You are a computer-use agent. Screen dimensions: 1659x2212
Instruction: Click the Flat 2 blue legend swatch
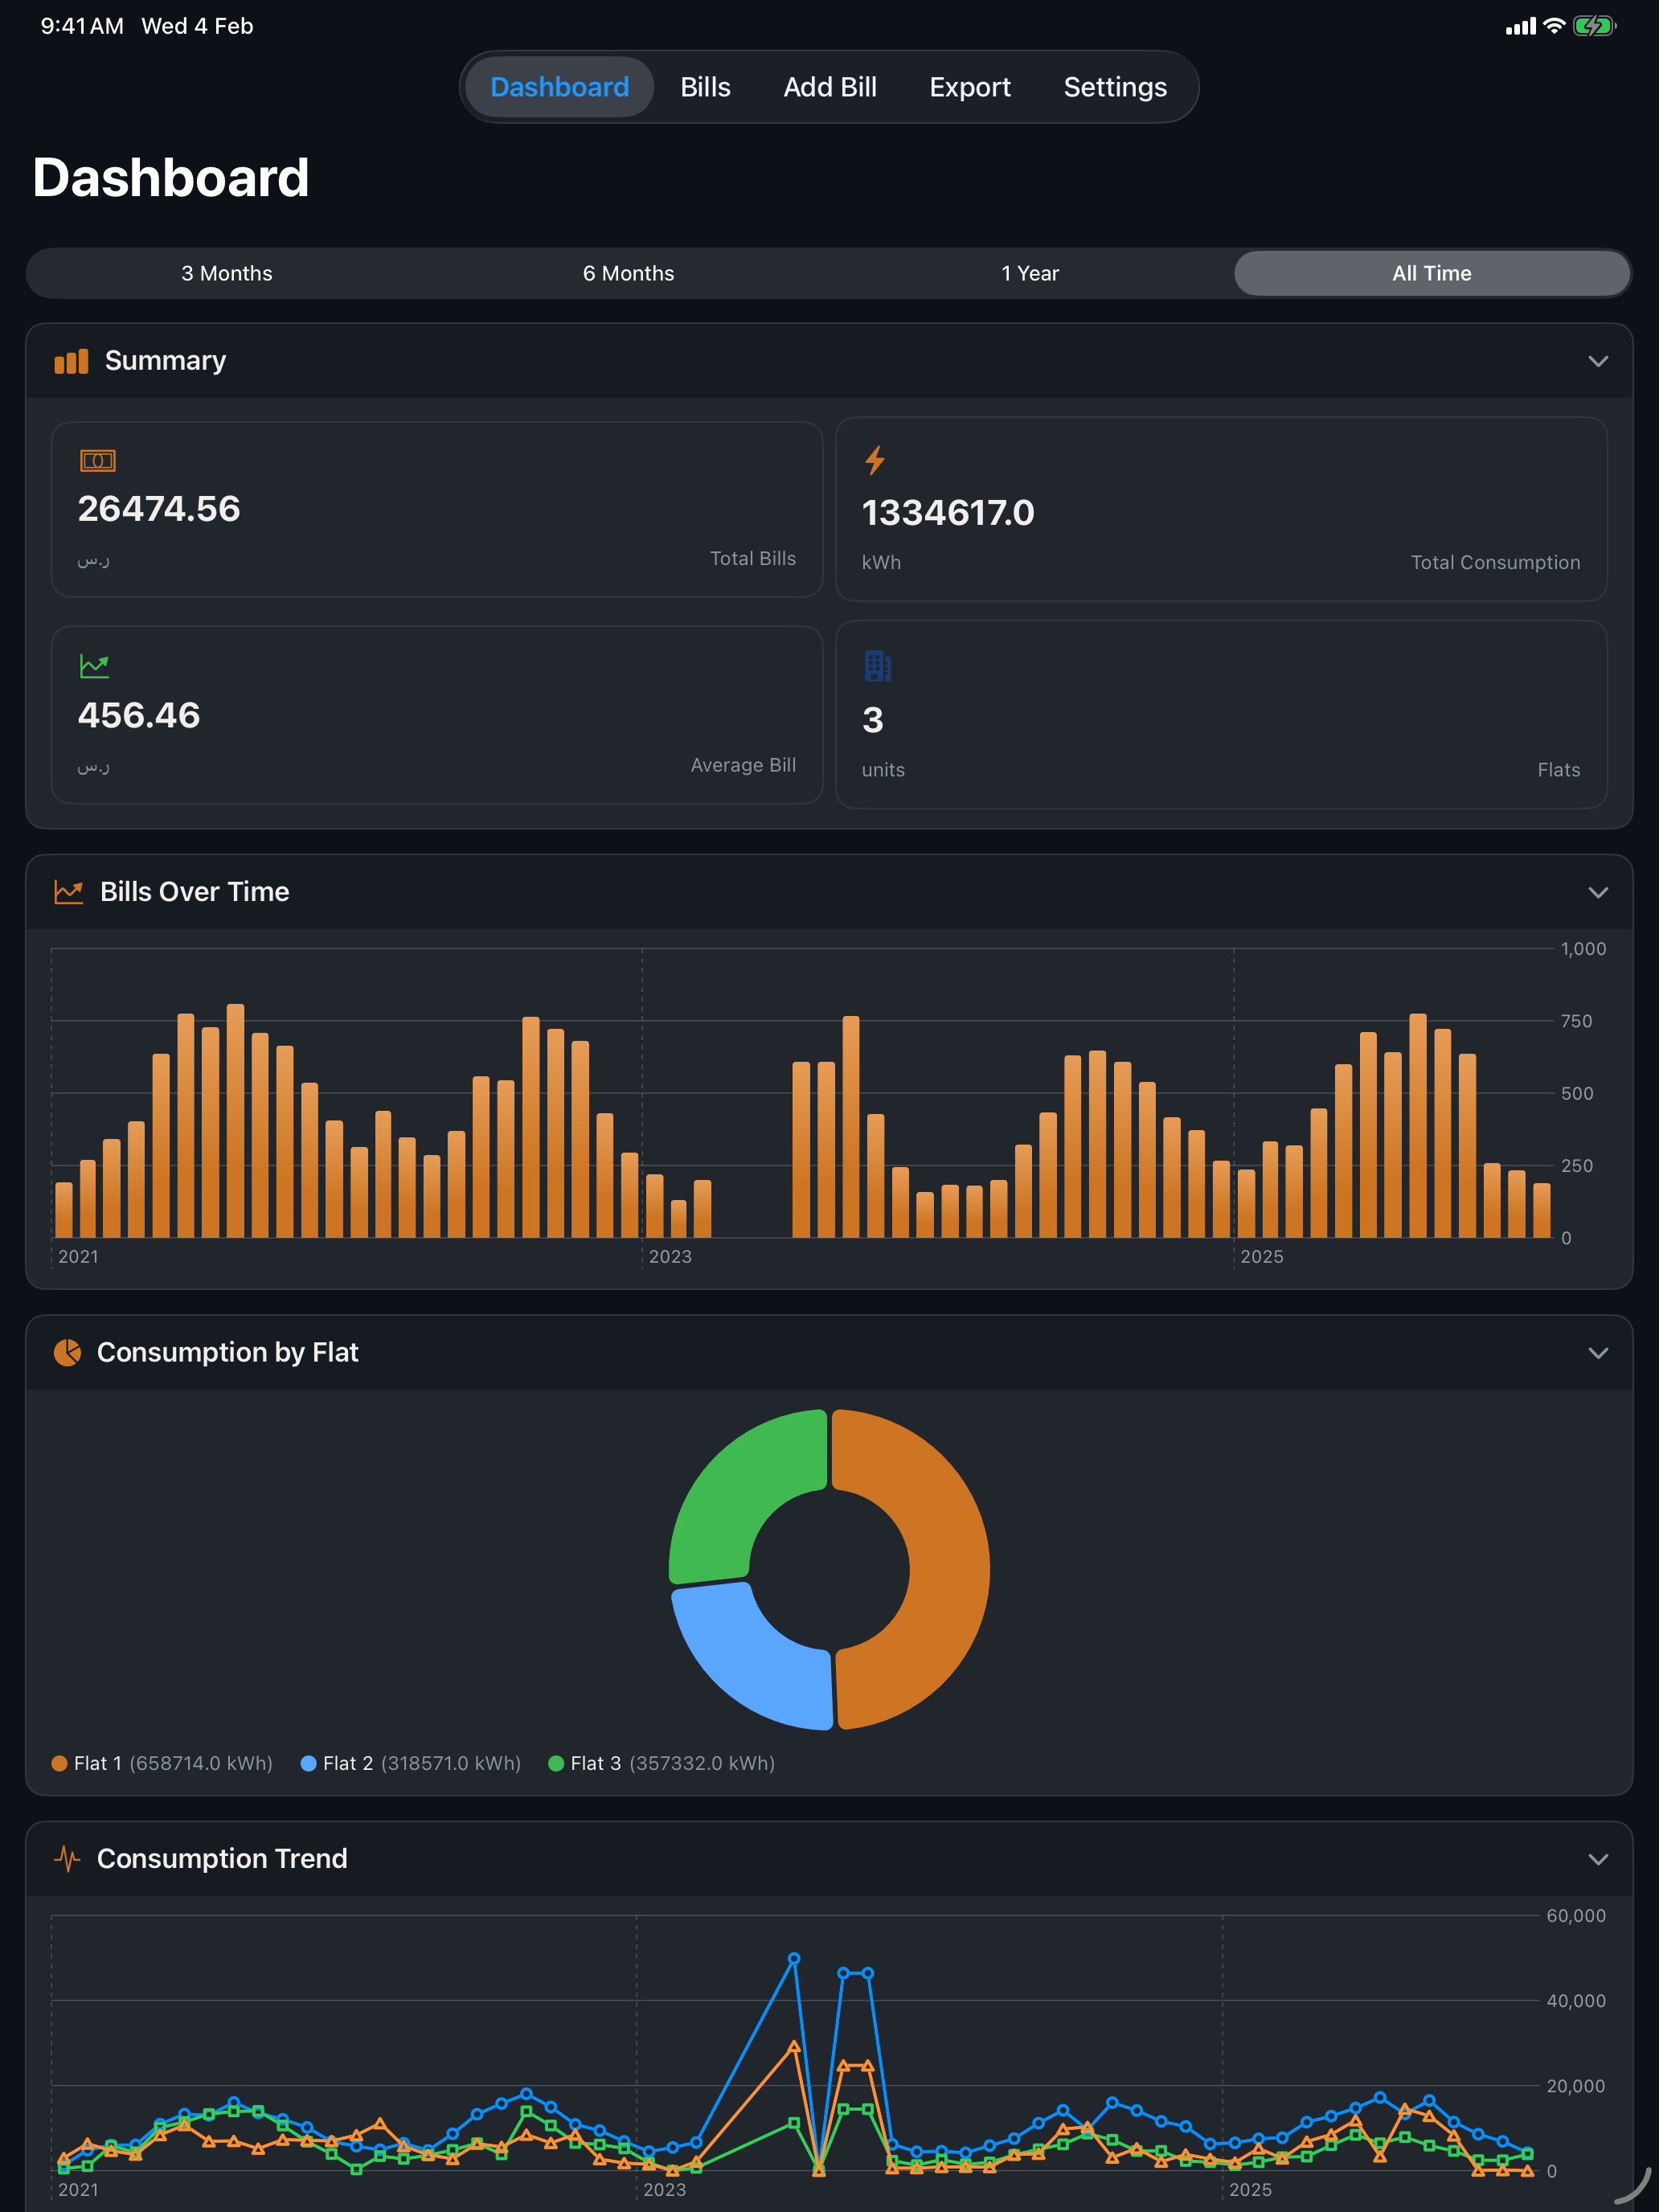tap(308, 1763)
